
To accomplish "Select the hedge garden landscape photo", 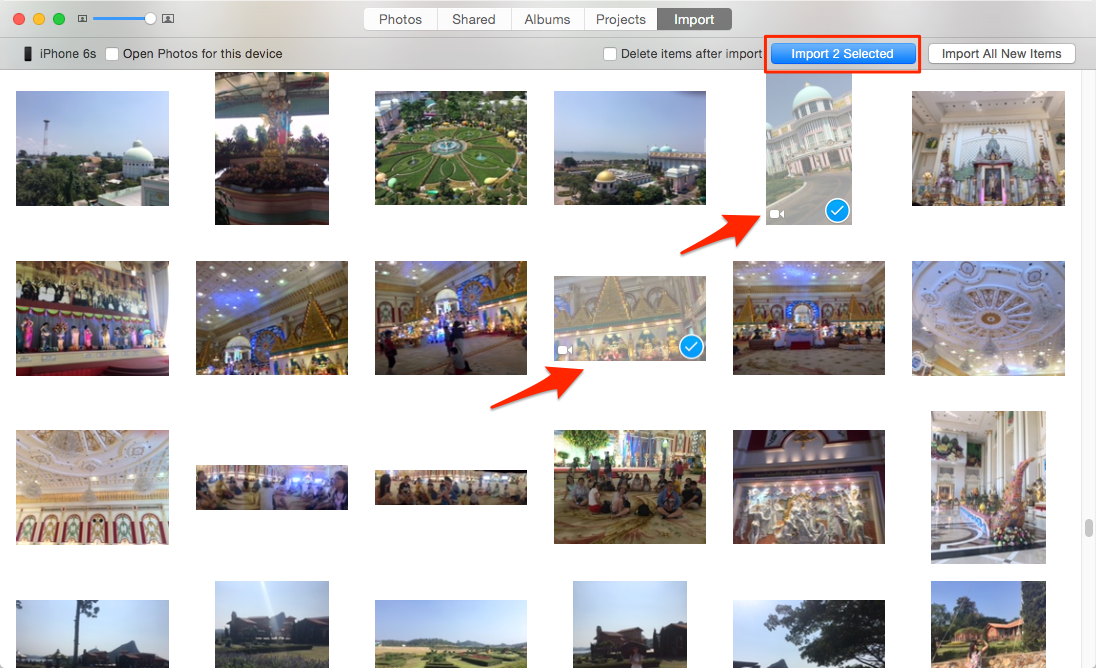I will tap(451, 634).
